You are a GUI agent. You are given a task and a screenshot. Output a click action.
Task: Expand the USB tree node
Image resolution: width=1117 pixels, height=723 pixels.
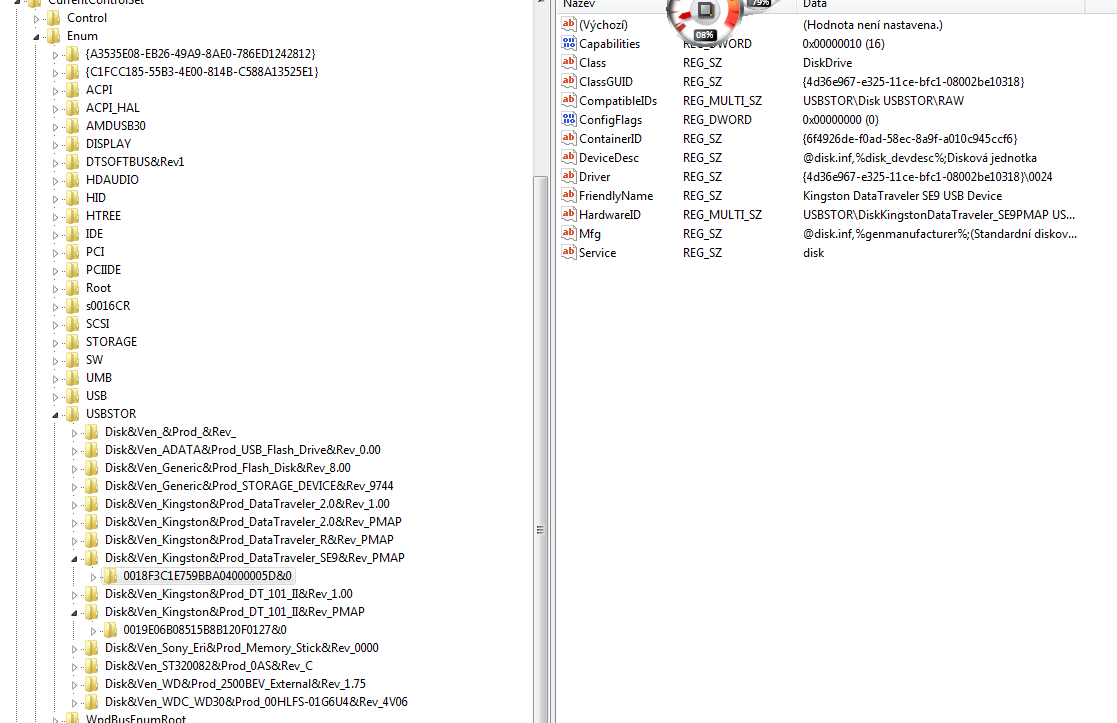pyautogui.click(x=56, y=397)
